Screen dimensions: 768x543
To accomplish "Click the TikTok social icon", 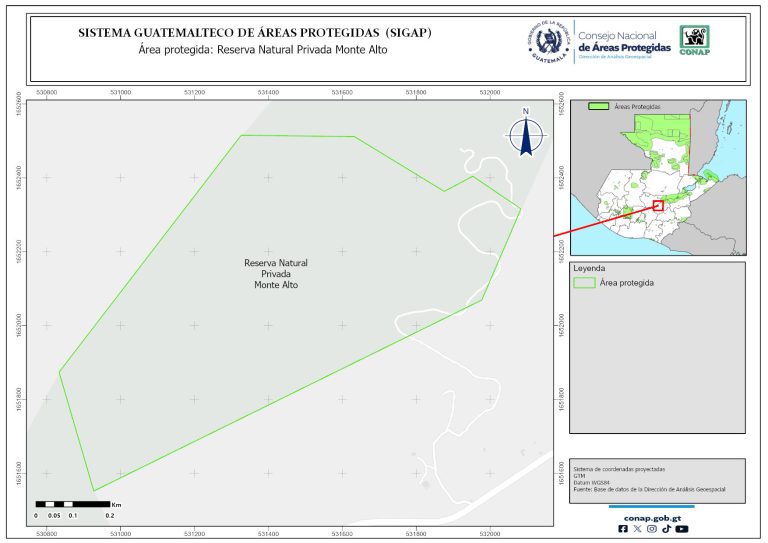I will pos(666,529).
